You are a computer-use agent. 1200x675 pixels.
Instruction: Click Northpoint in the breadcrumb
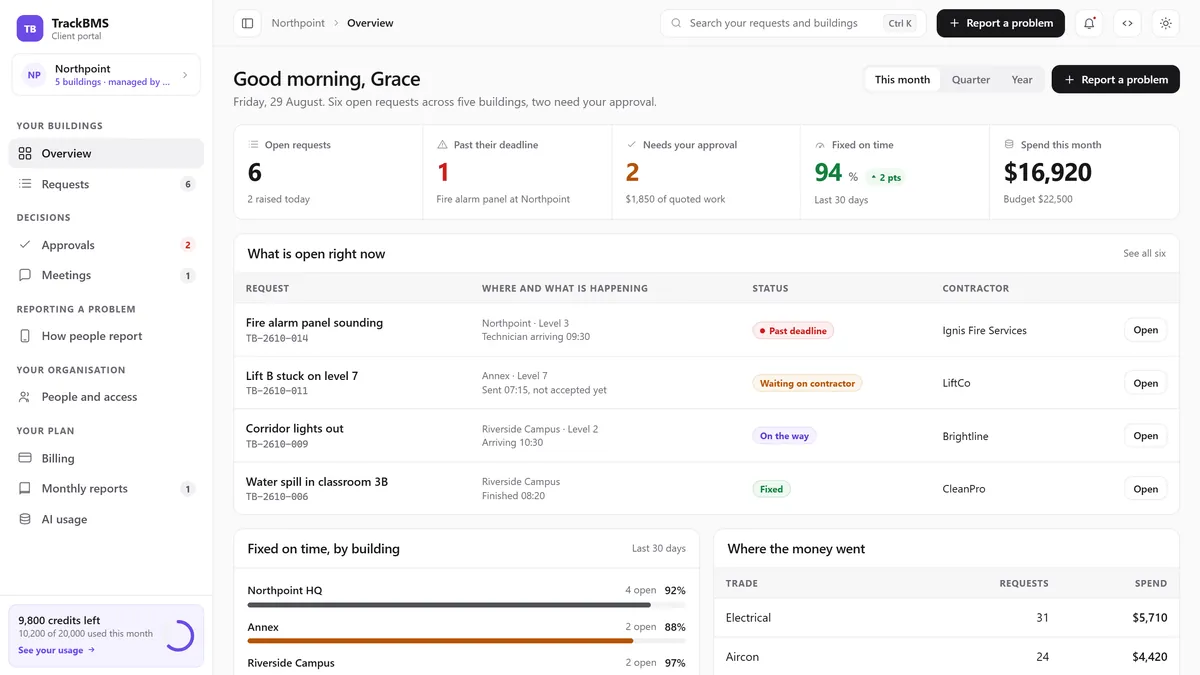coord(298,23)
